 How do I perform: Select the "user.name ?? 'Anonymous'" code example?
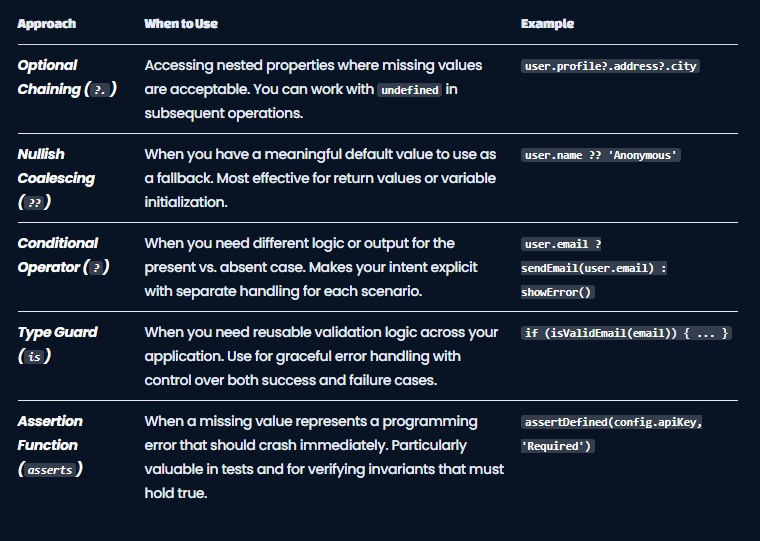tap(601, 155)
